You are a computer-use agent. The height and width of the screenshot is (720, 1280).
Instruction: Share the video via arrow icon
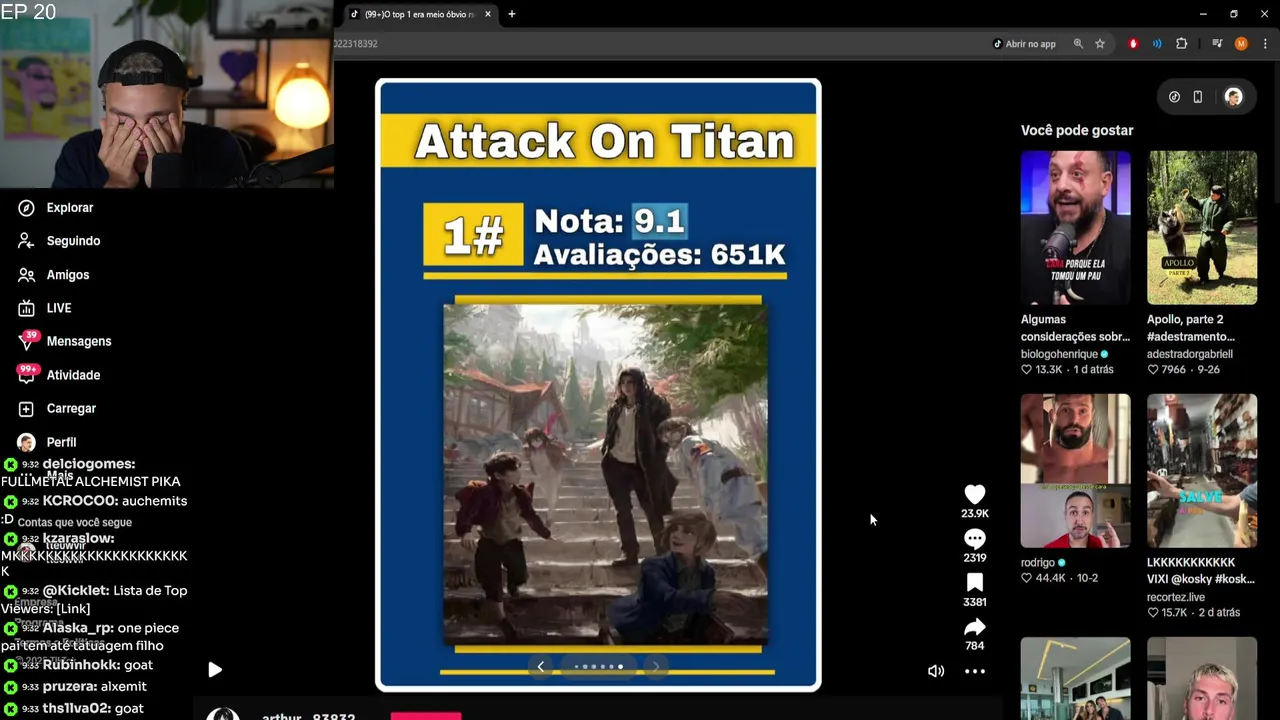[975, 627]
